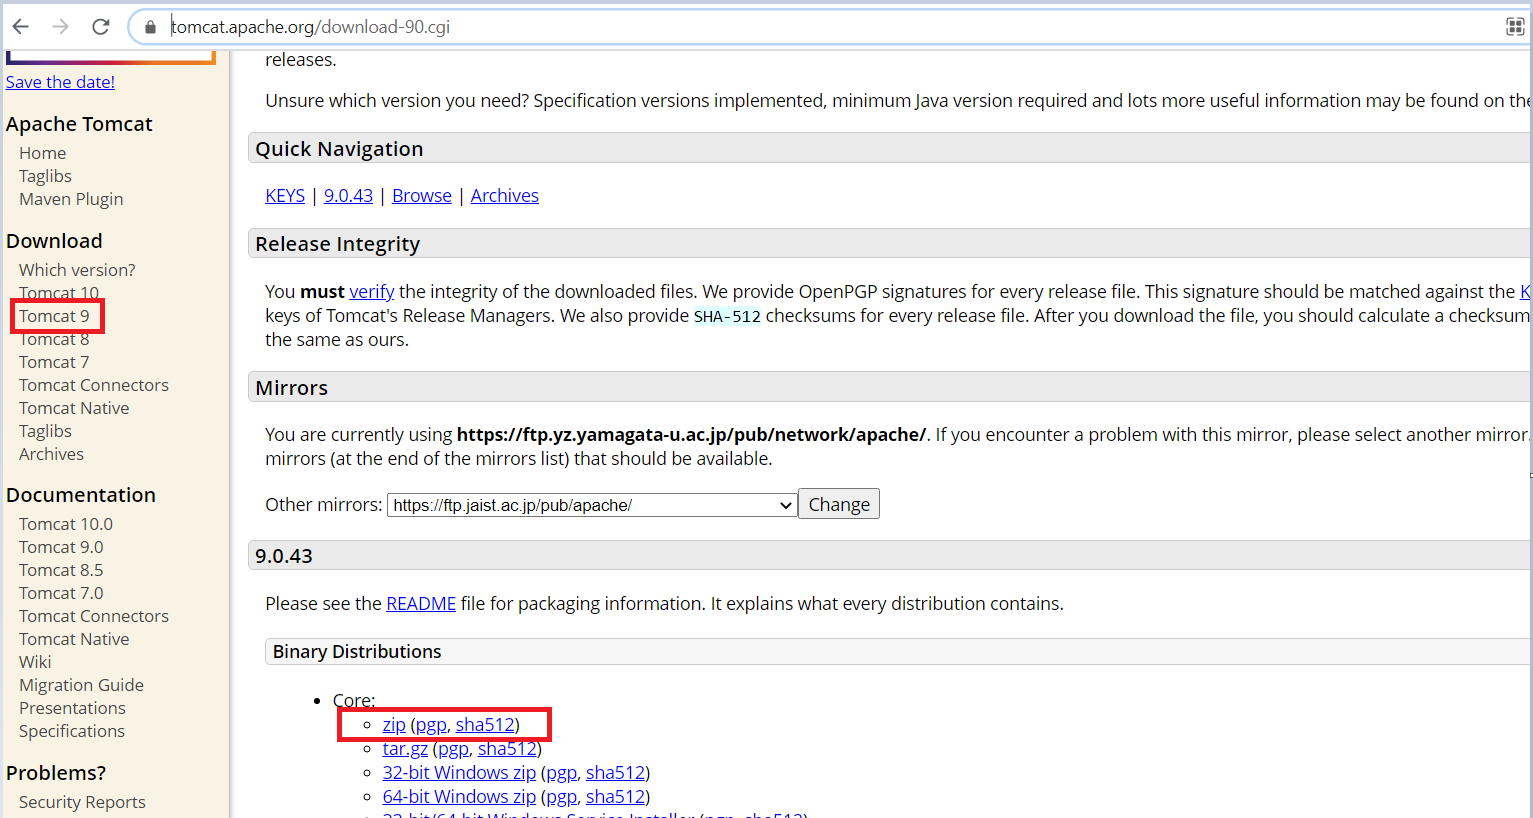Image resolution: width=1533 pixels, height=818 pixels.
Task: View site info via the lock icon
Action: (x=151, y=27)
